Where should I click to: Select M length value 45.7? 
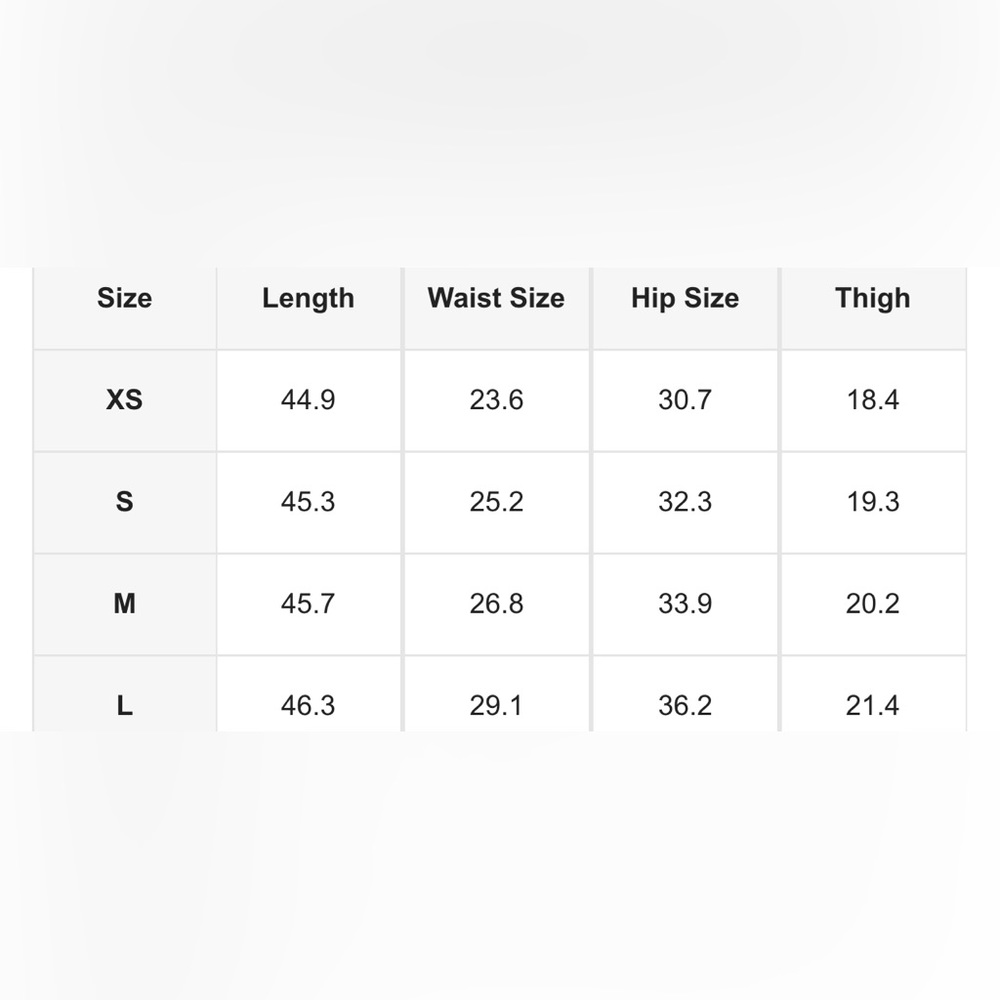point(308,603)
